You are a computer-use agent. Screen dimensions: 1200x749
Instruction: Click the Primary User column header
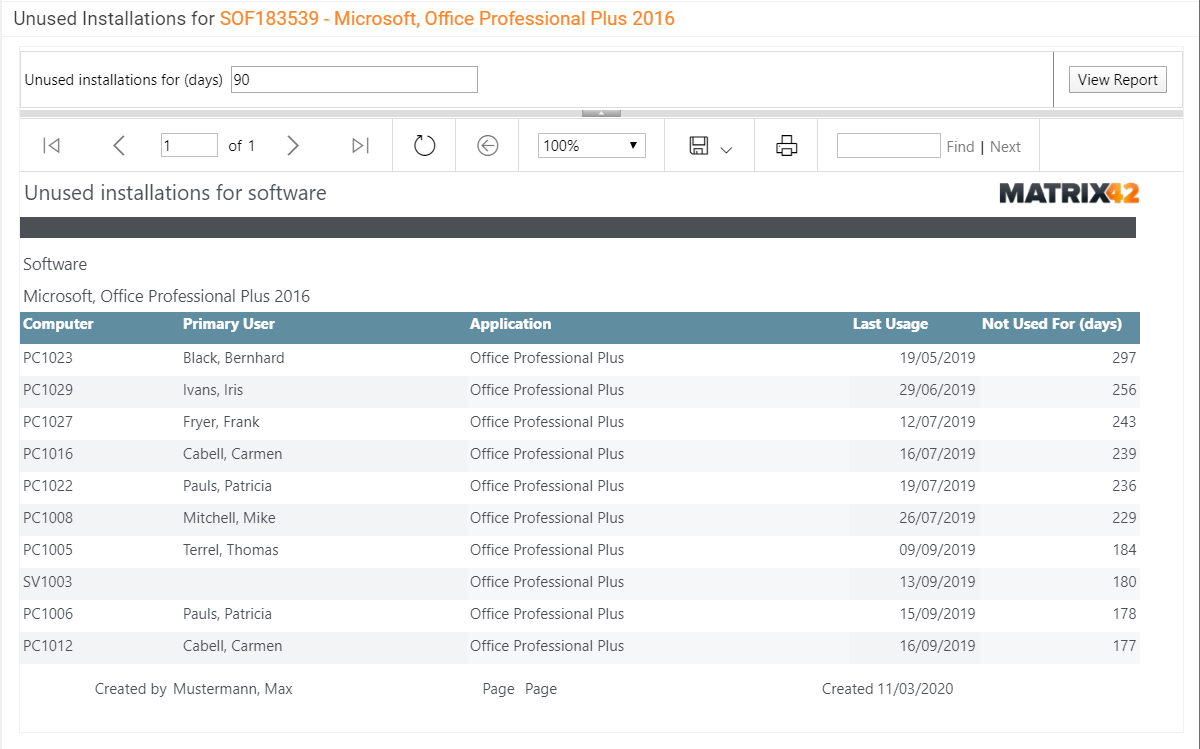[229, 324]
